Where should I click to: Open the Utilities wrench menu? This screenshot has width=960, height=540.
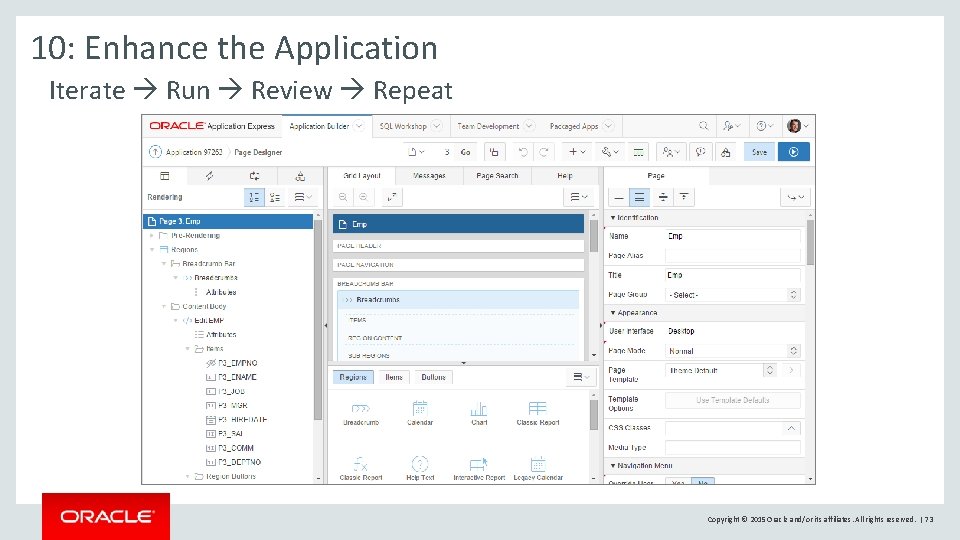(x=610, y=152)
